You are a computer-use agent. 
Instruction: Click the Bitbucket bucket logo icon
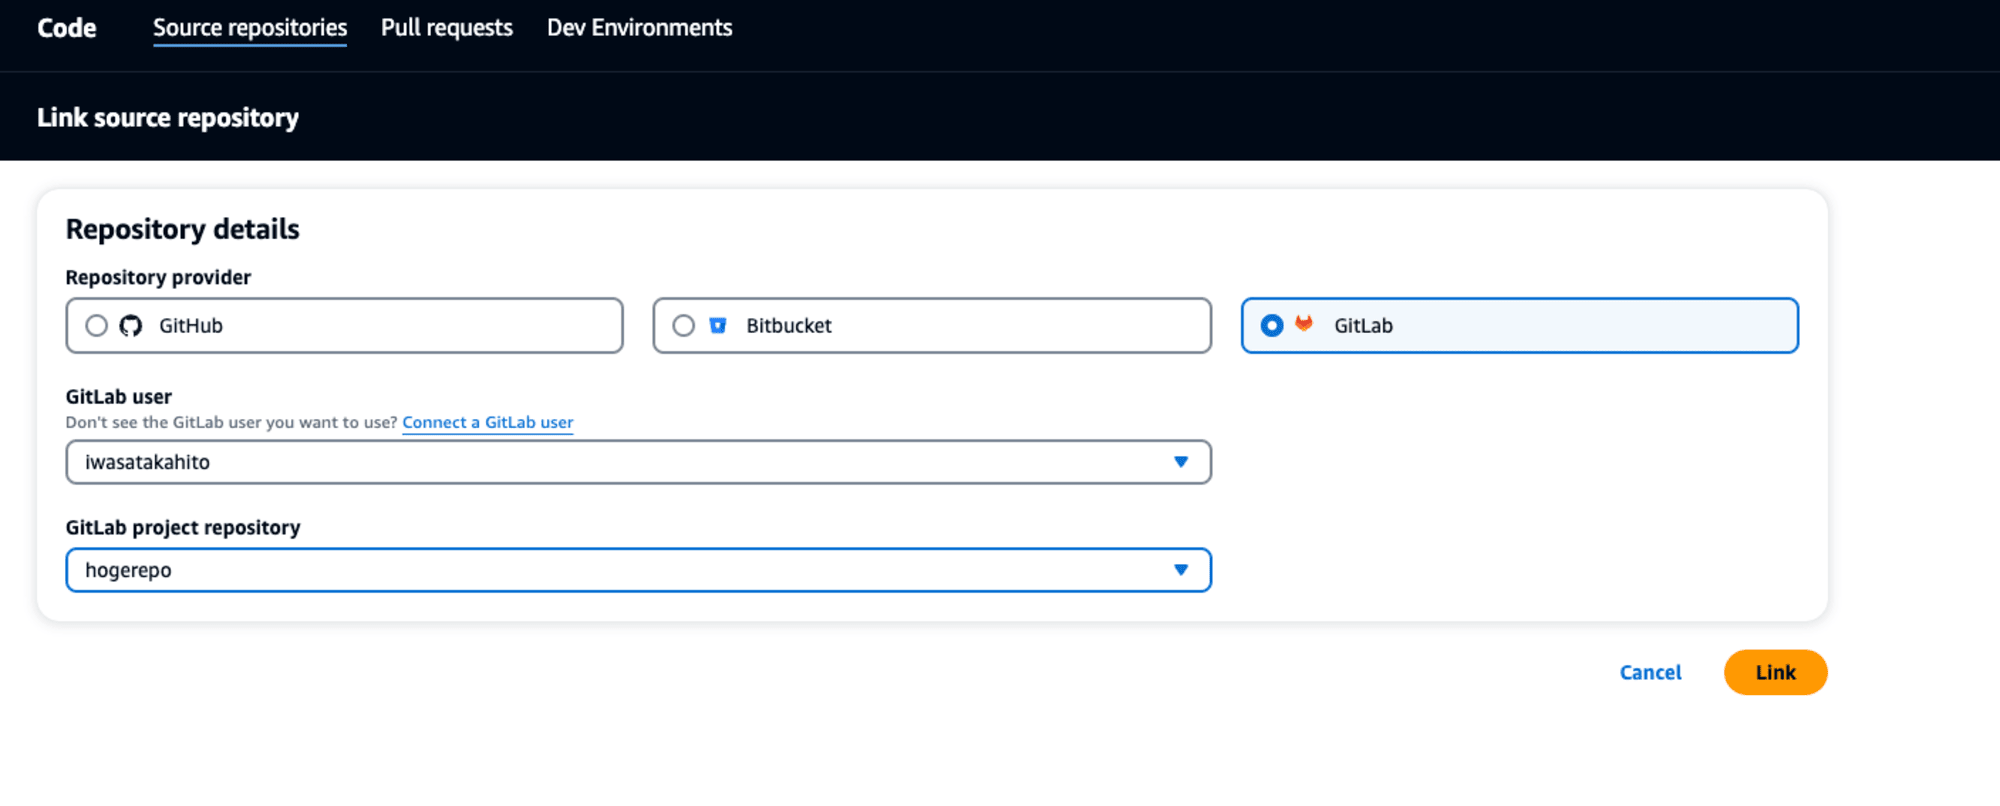pos(718,325)
